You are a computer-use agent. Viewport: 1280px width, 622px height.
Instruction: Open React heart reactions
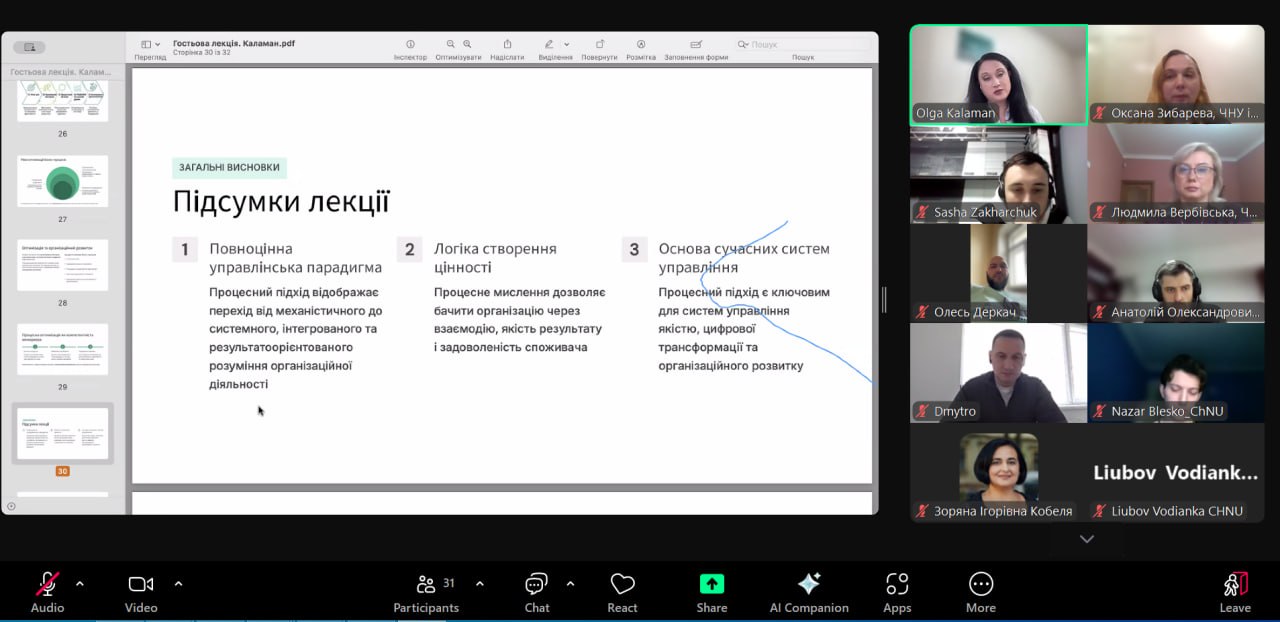[x=622, y=593]
